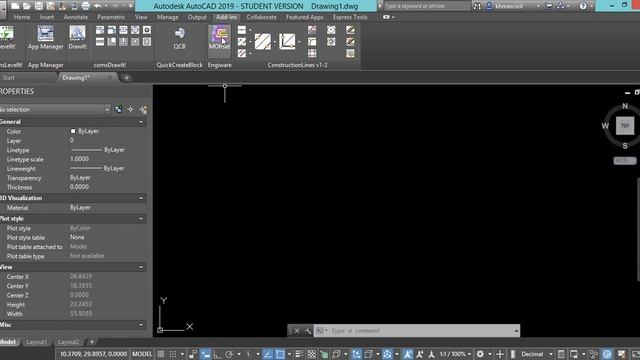Open the WCS dropdown below the ViewCube
The image size is (640, 360).
pos(624,160)
